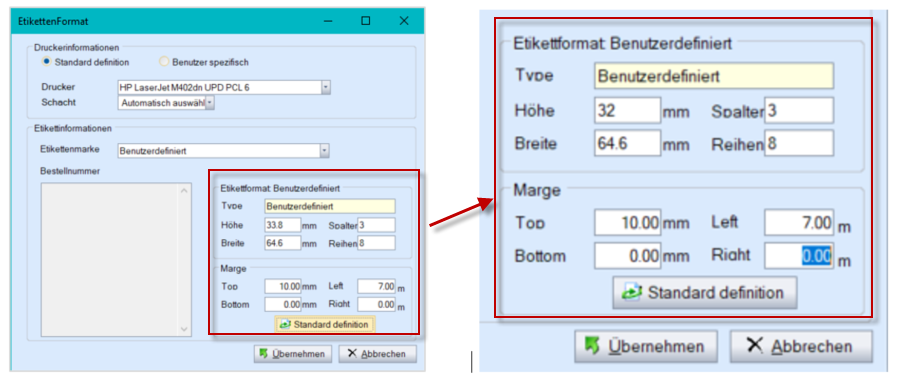Click the enlarged Abbrechen button
The image size is (897, 379).
[801, 346]
